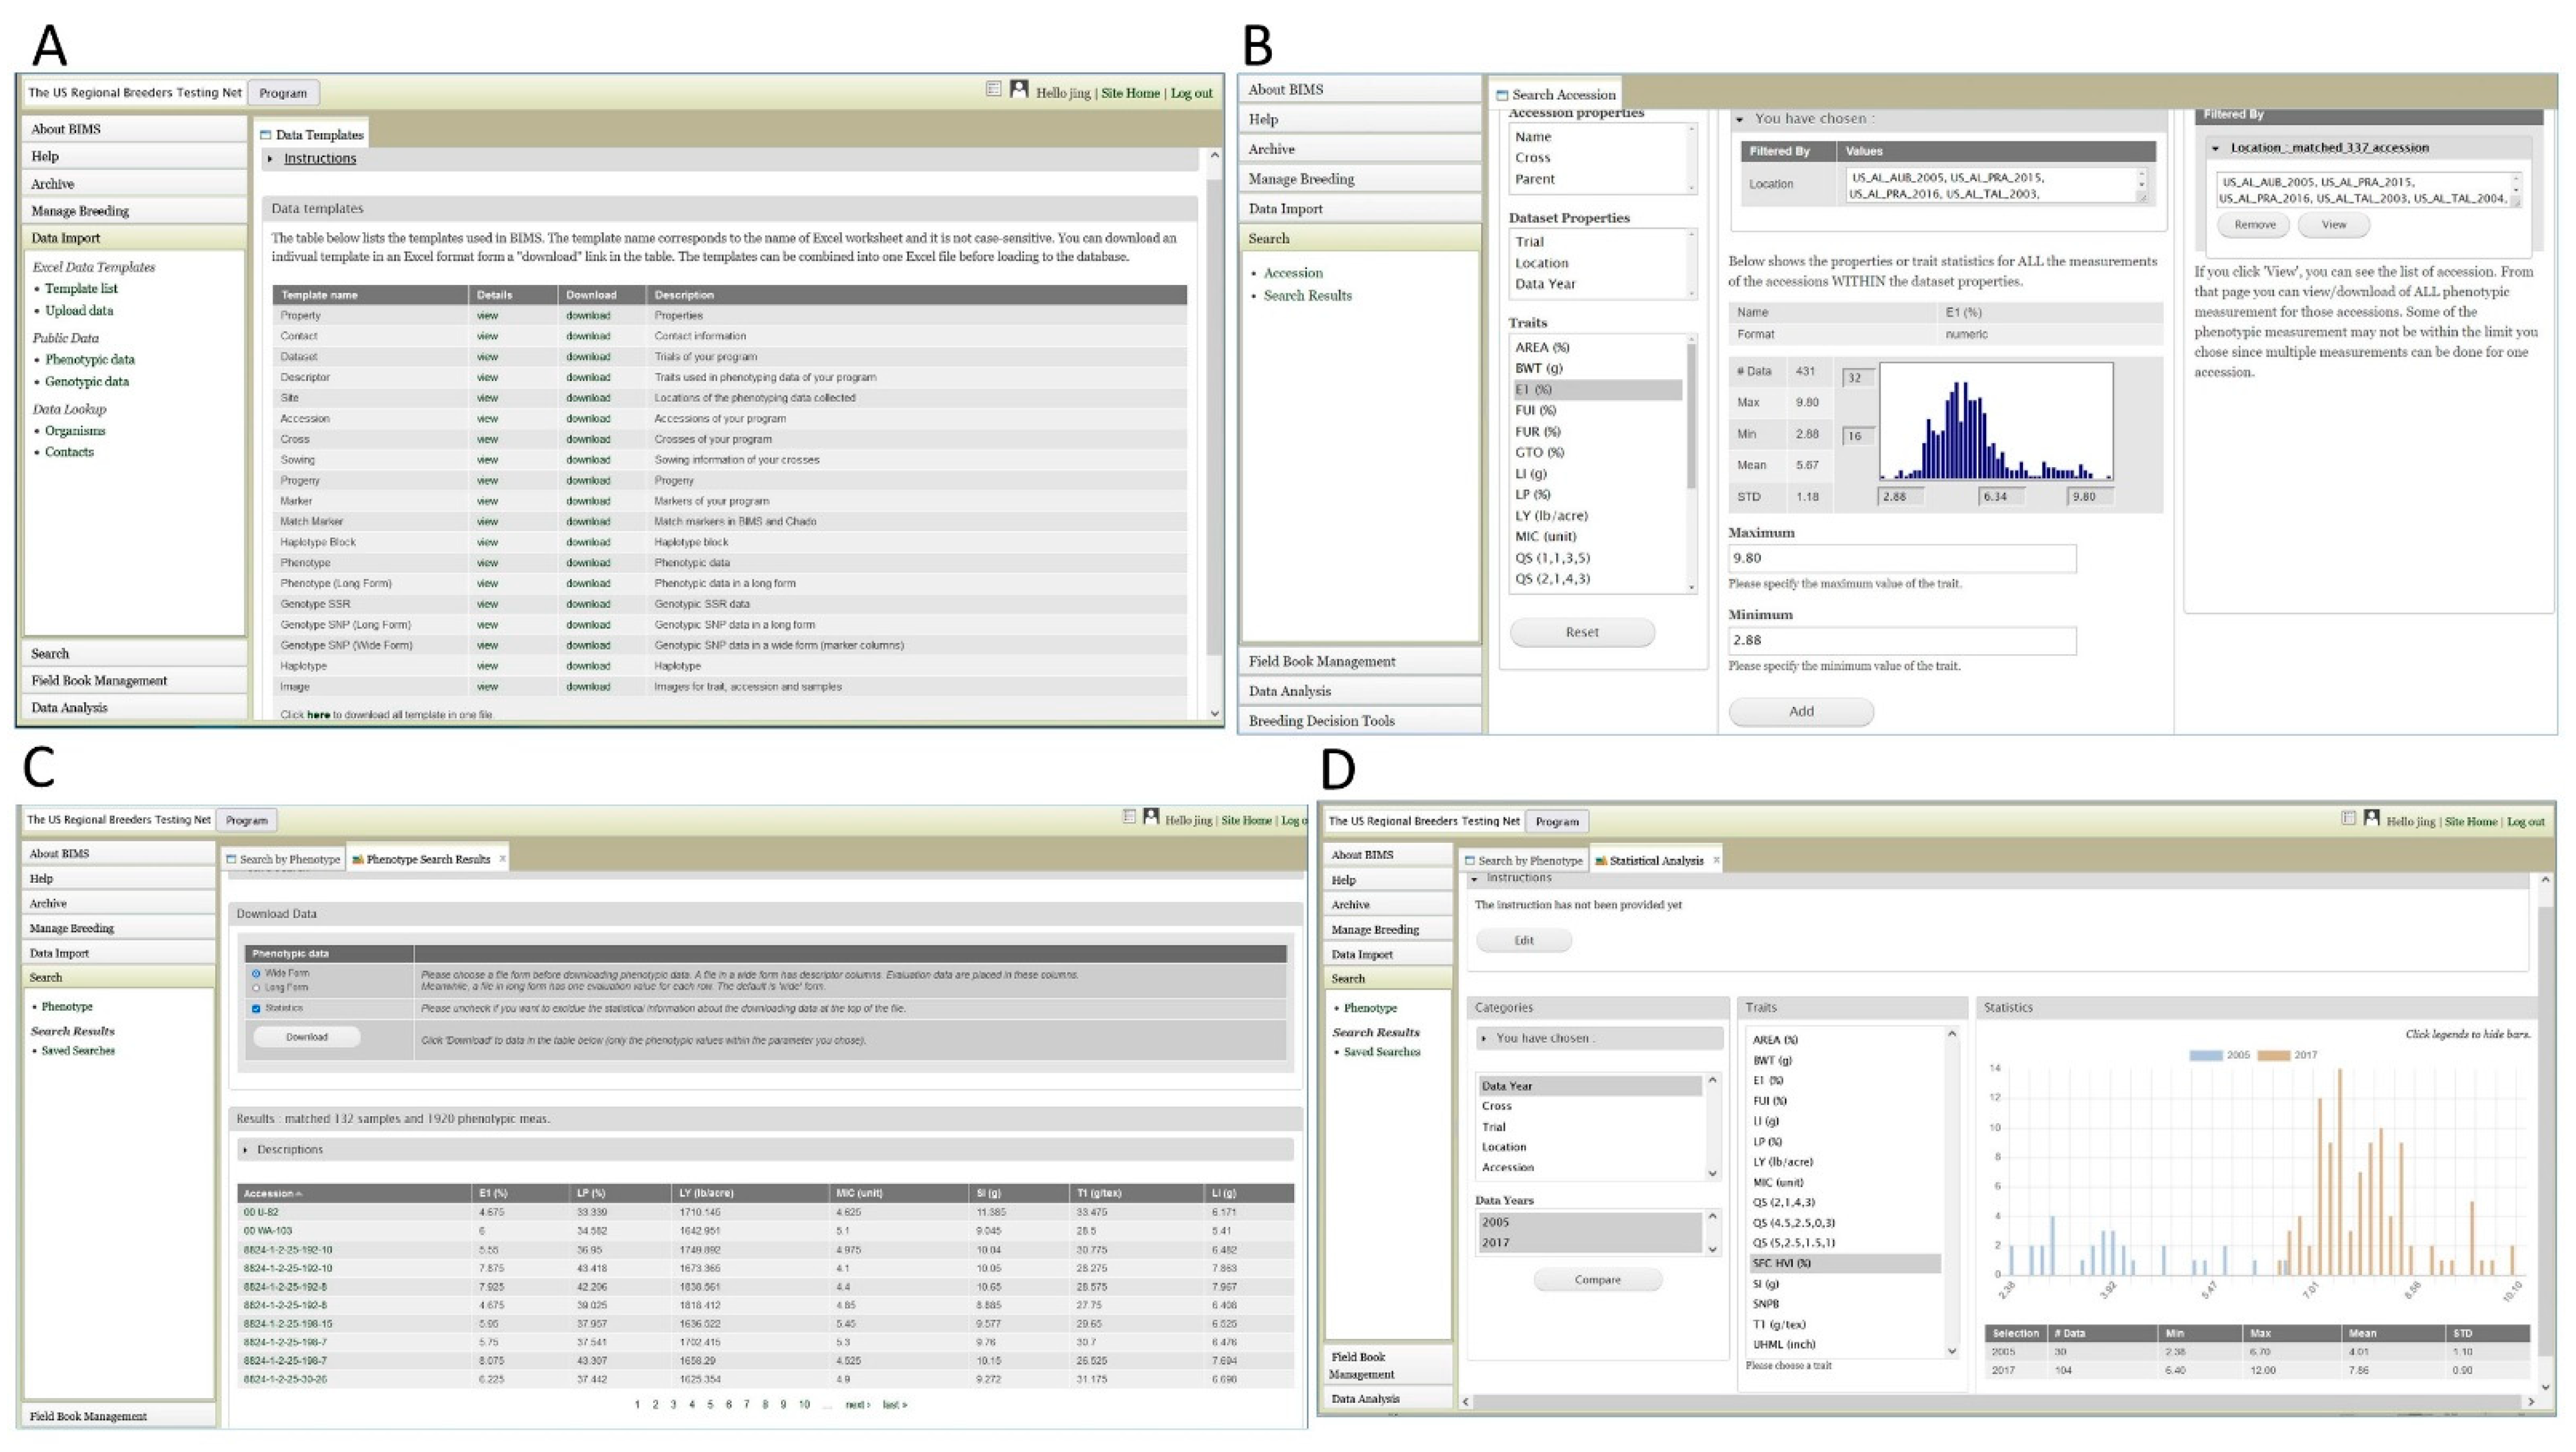Expand the Instructions section under Data Templates

[319, 158]
